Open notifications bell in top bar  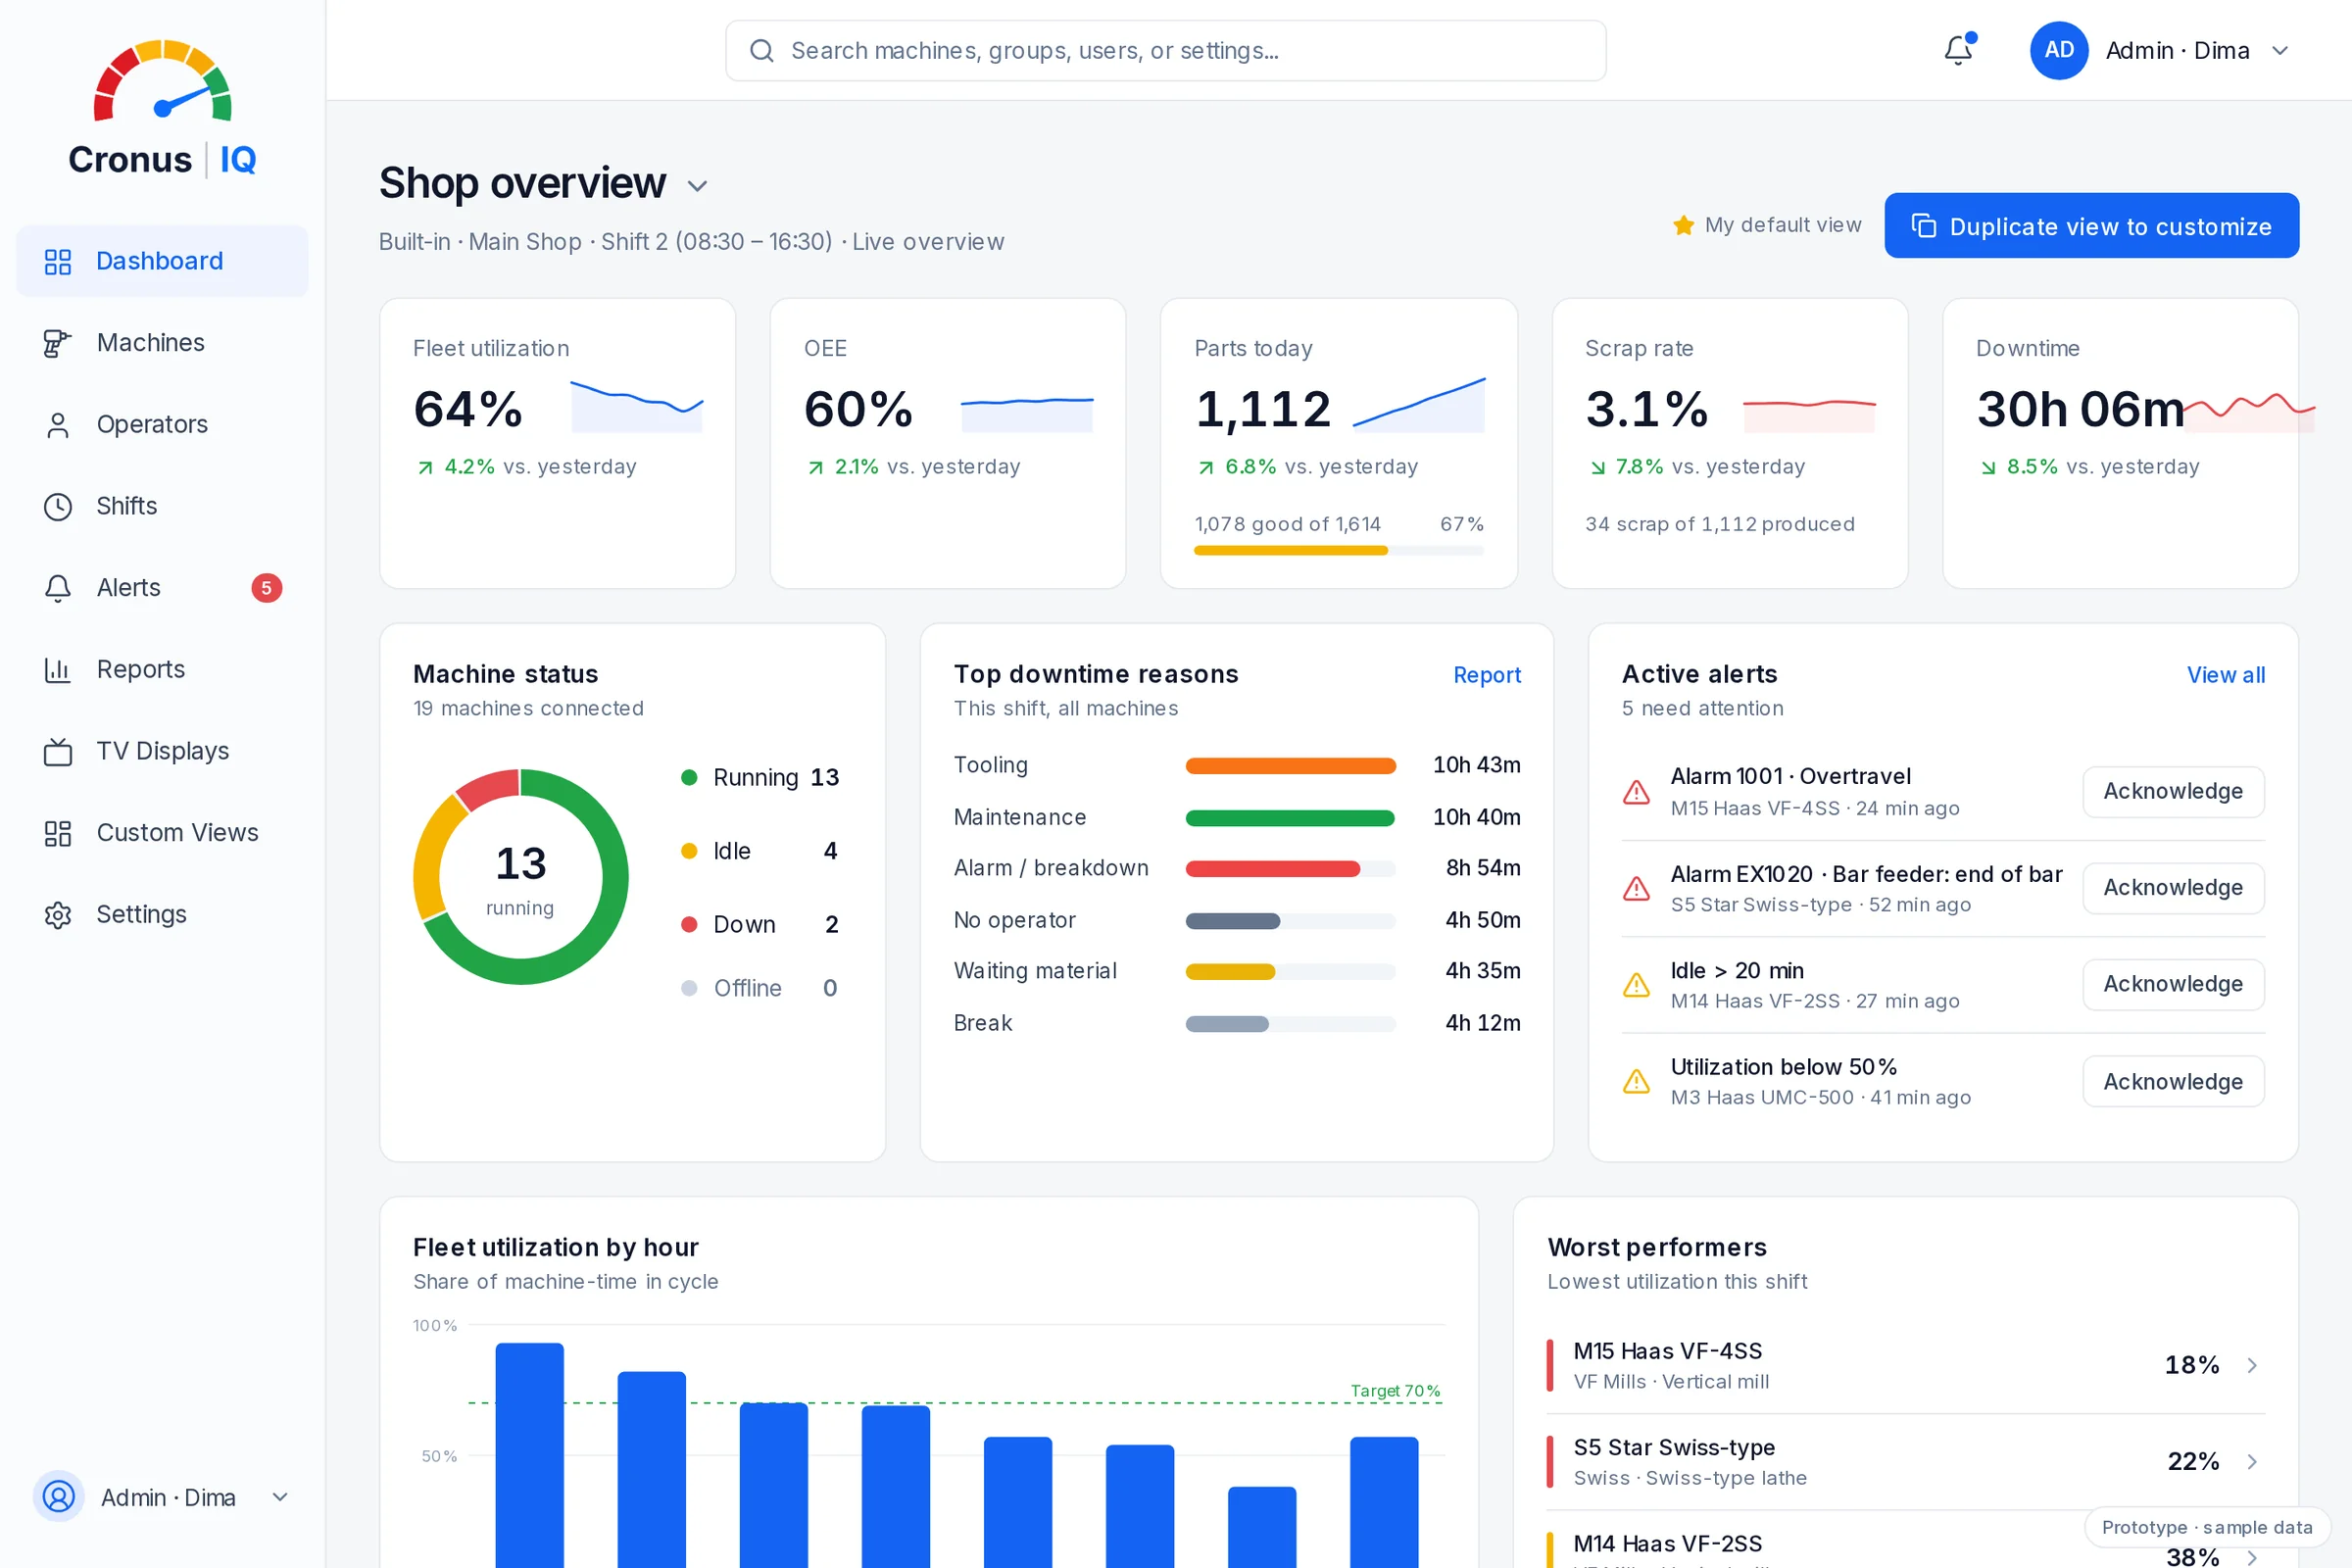1958,50
